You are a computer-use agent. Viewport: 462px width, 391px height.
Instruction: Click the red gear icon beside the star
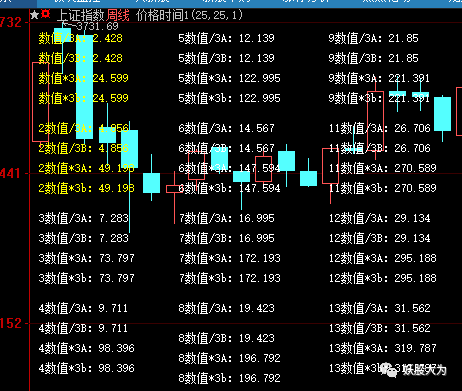[x=46, y=14]
